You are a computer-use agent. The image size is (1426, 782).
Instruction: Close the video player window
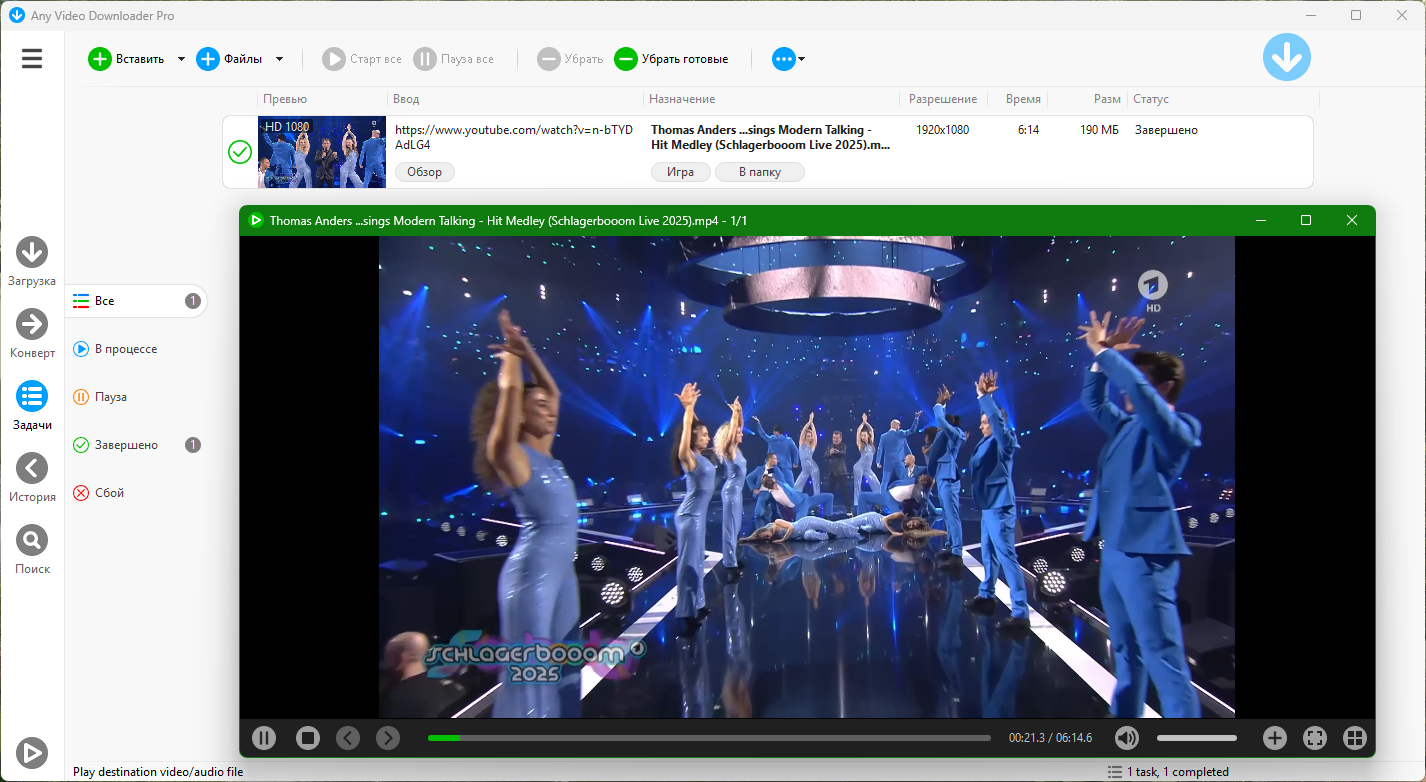(1352, 220)
